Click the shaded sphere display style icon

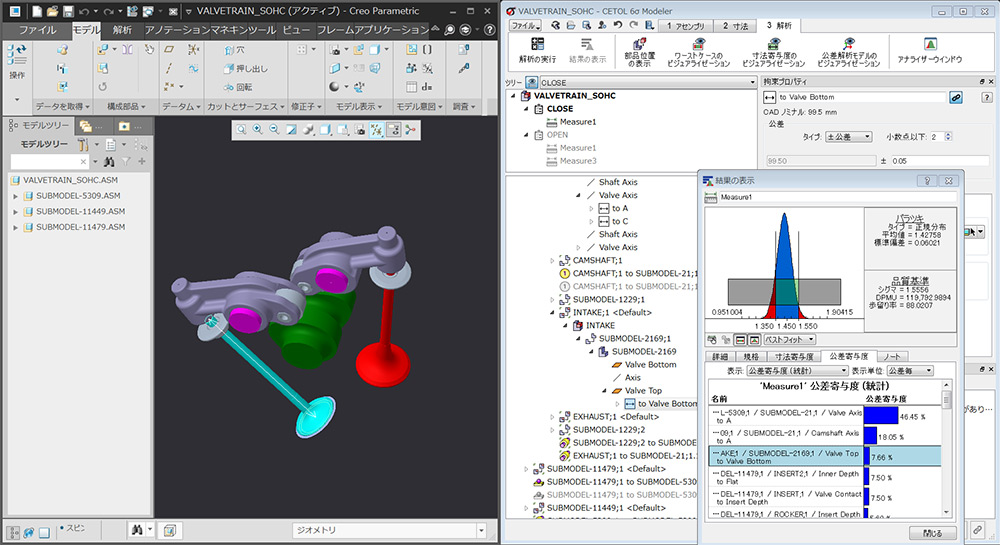pos(335,86)
